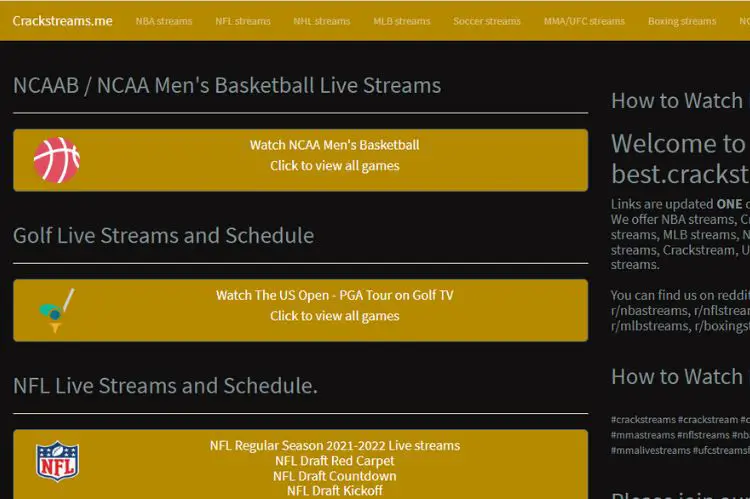Open the MMA/UFC streams menu item
This screenshot has height=499, width=750.
coord(584,22)
